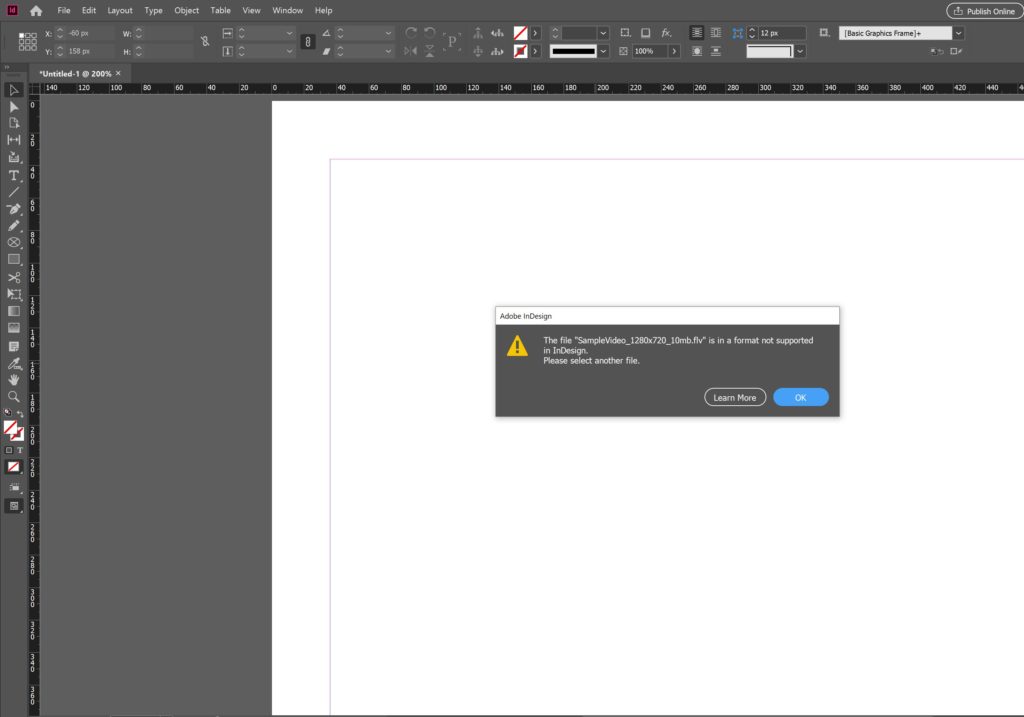Open the Window menu

[x=287, y=10]
